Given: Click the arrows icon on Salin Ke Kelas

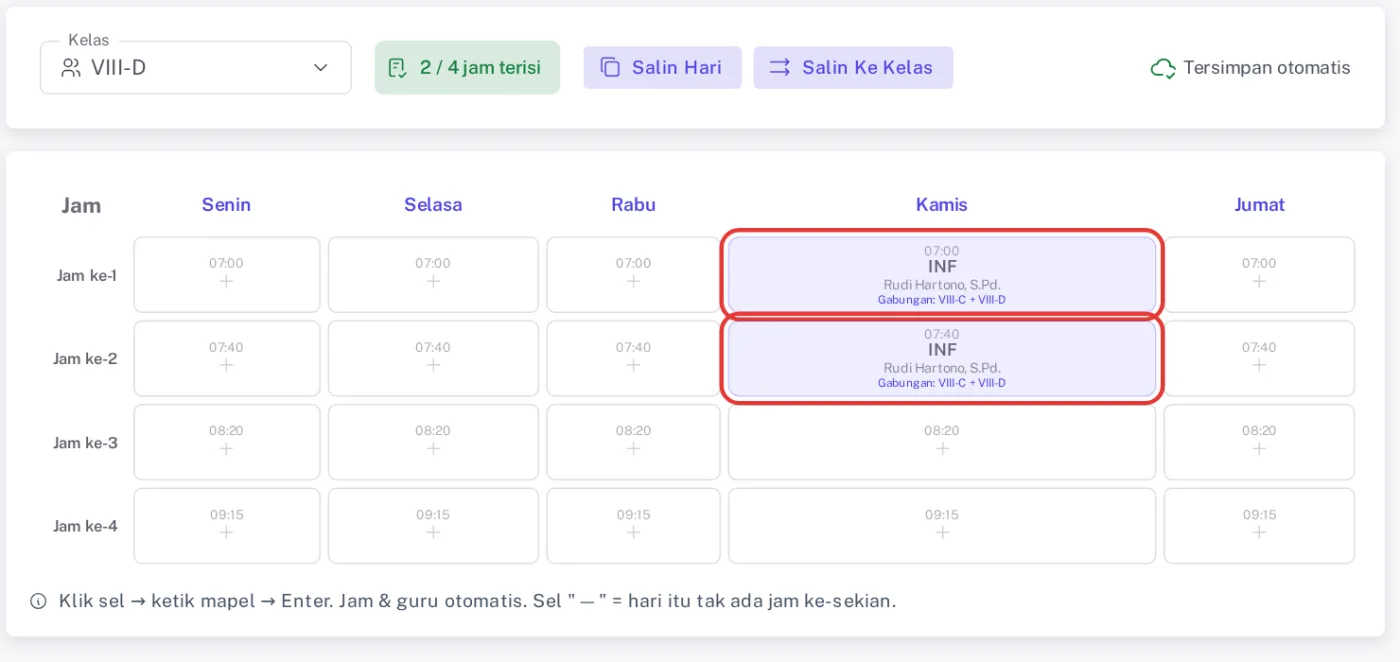Looking at the screenshot, I should 780,67.
